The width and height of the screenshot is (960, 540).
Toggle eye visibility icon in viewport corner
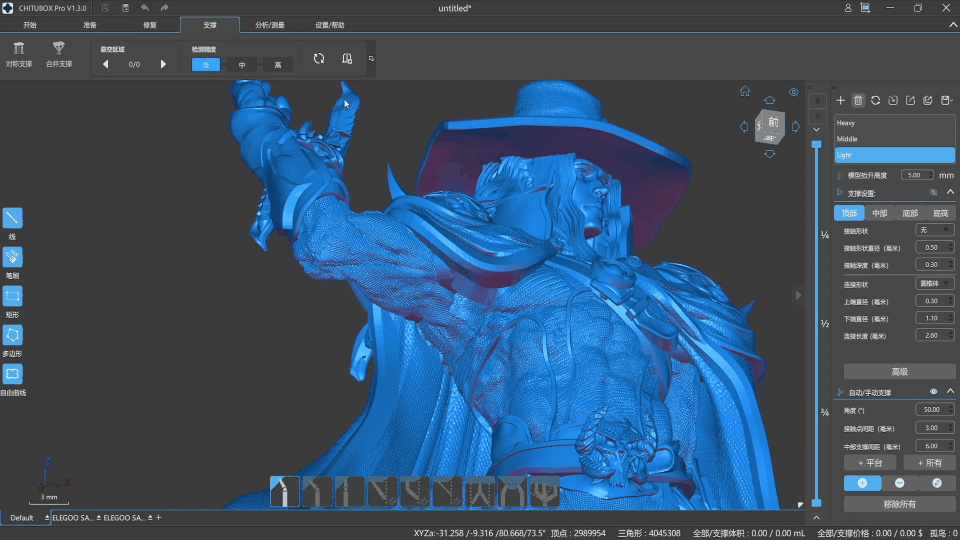click(793, 92)
